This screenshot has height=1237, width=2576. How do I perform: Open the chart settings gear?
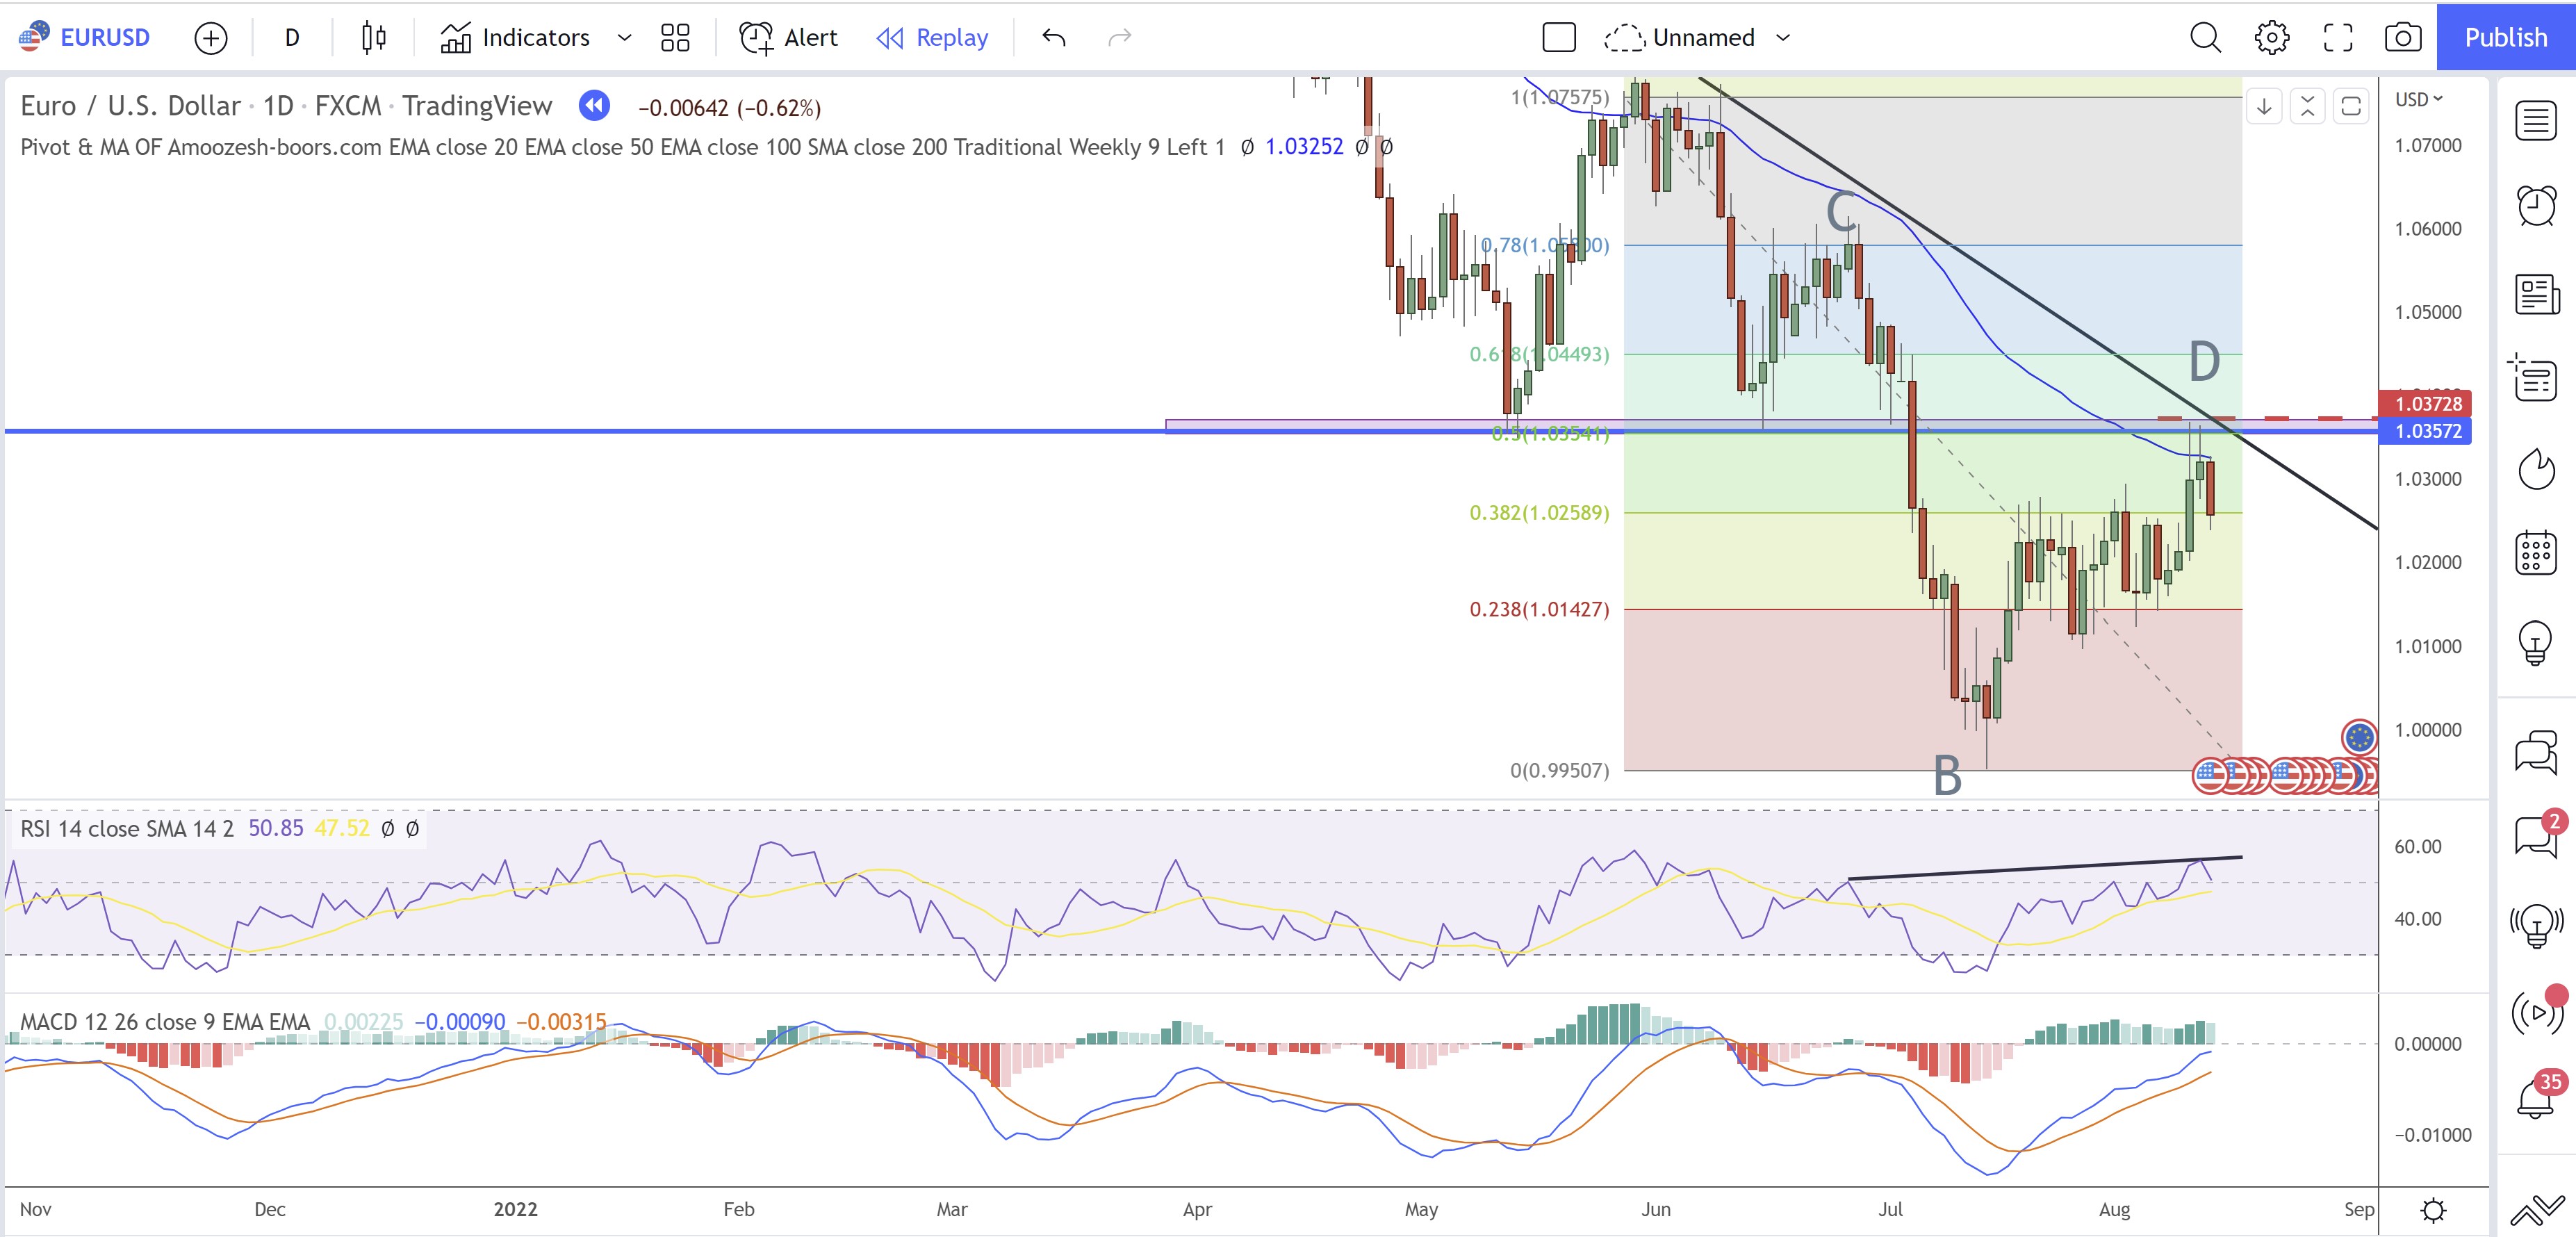click(2271, 38)
